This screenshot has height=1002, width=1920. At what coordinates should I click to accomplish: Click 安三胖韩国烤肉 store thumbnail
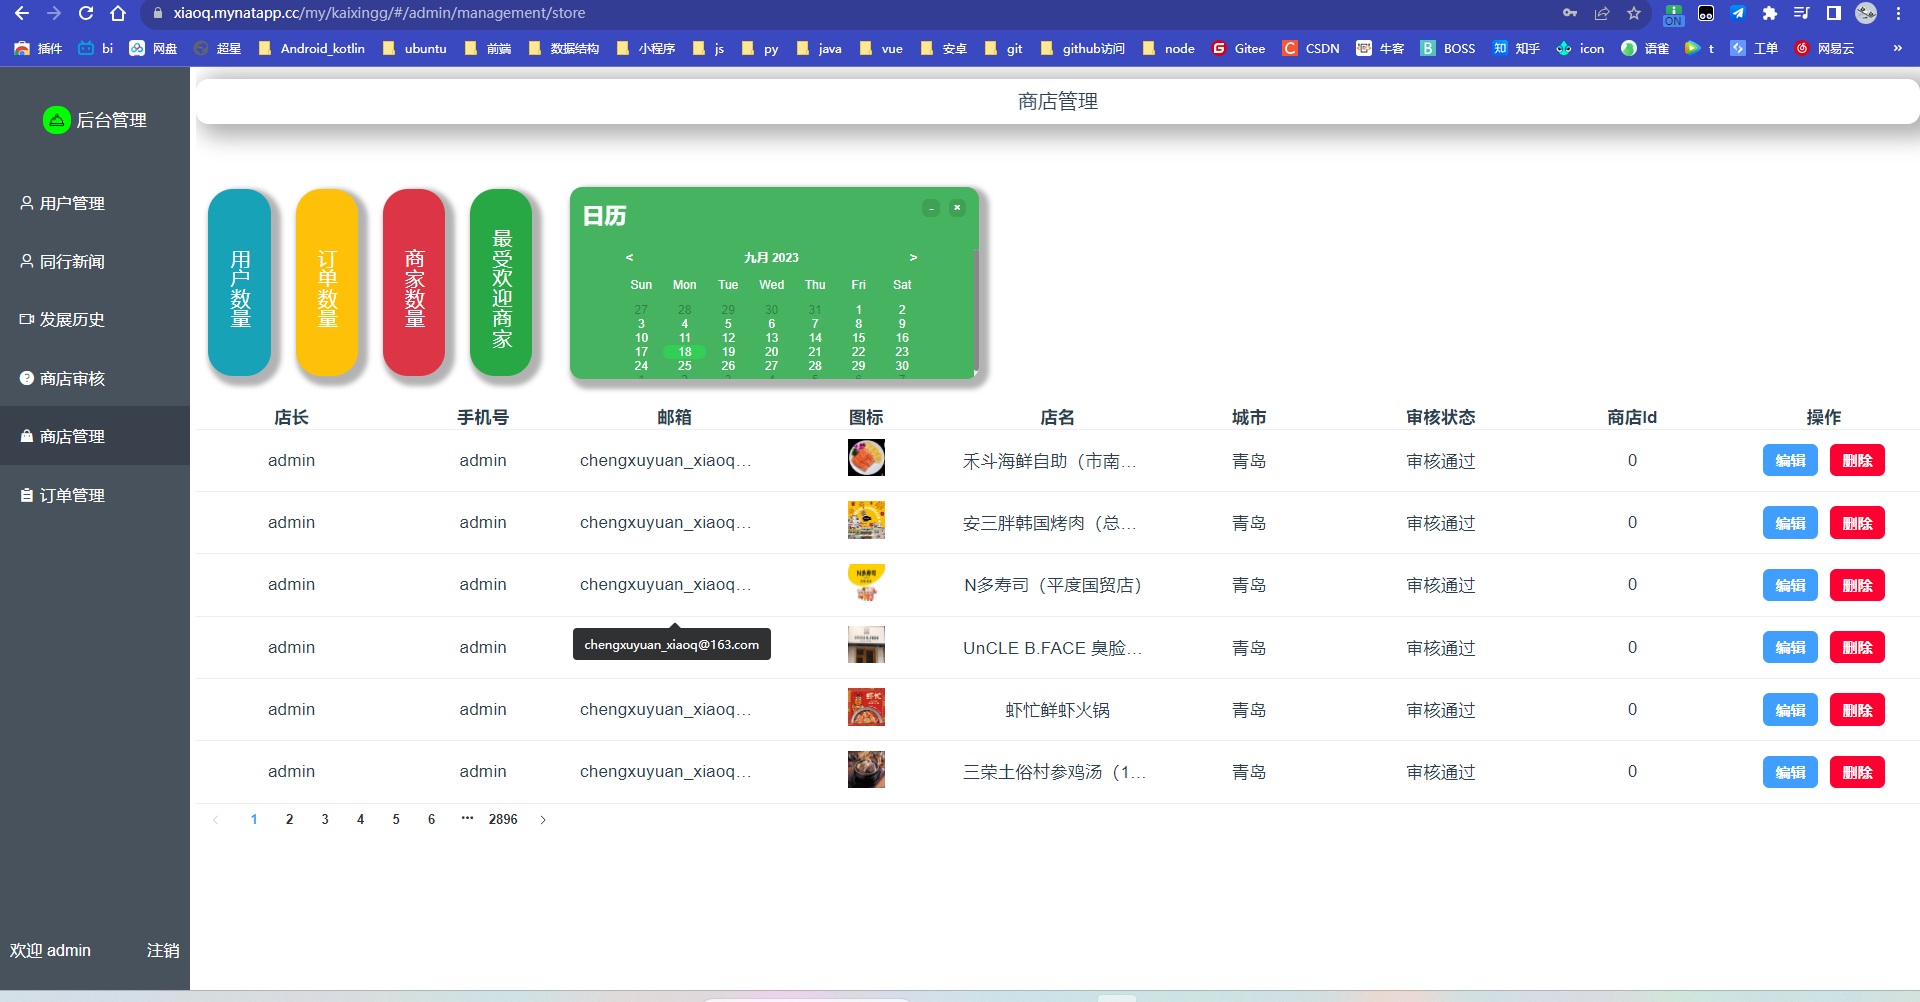[x=866, y=520]
